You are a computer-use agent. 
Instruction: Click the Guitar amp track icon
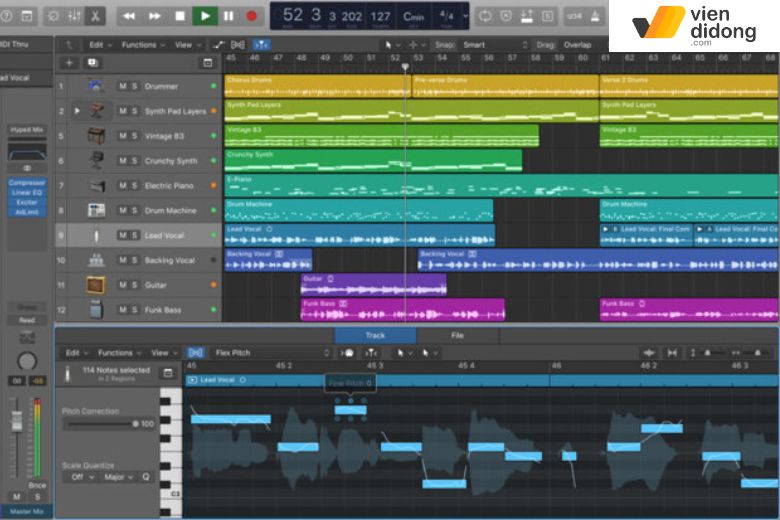coord(96,285)
